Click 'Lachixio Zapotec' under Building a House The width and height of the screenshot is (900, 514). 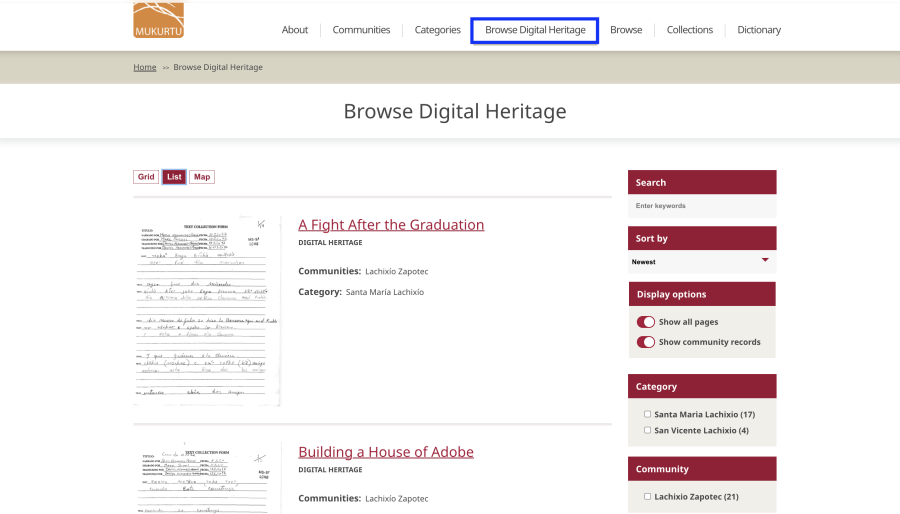point(397,499)
